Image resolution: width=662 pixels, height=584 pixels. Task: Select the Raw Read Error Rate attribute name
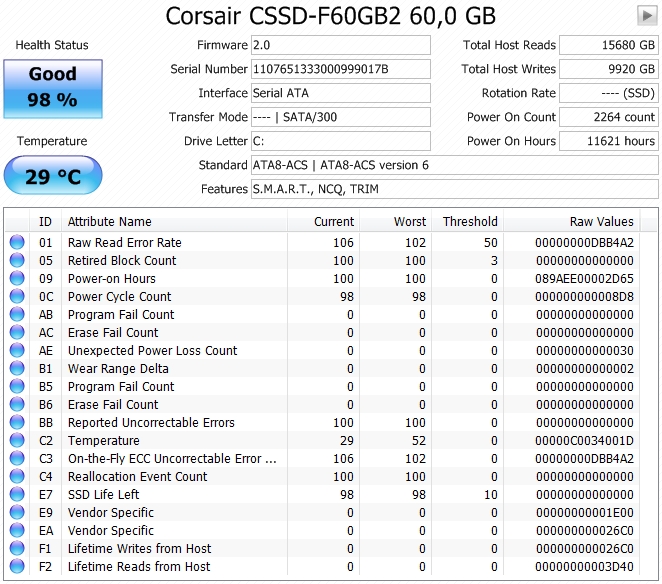coord(125,242)
